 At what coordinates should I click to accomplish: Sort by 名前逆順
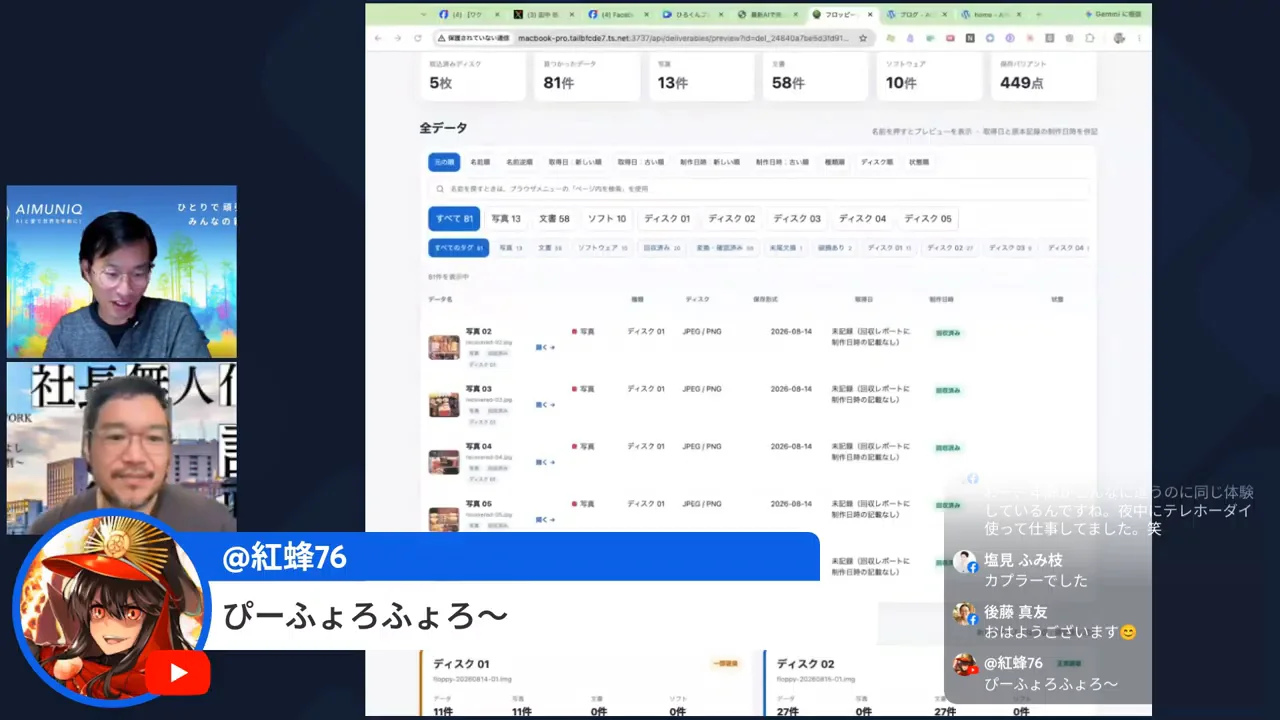519,162
